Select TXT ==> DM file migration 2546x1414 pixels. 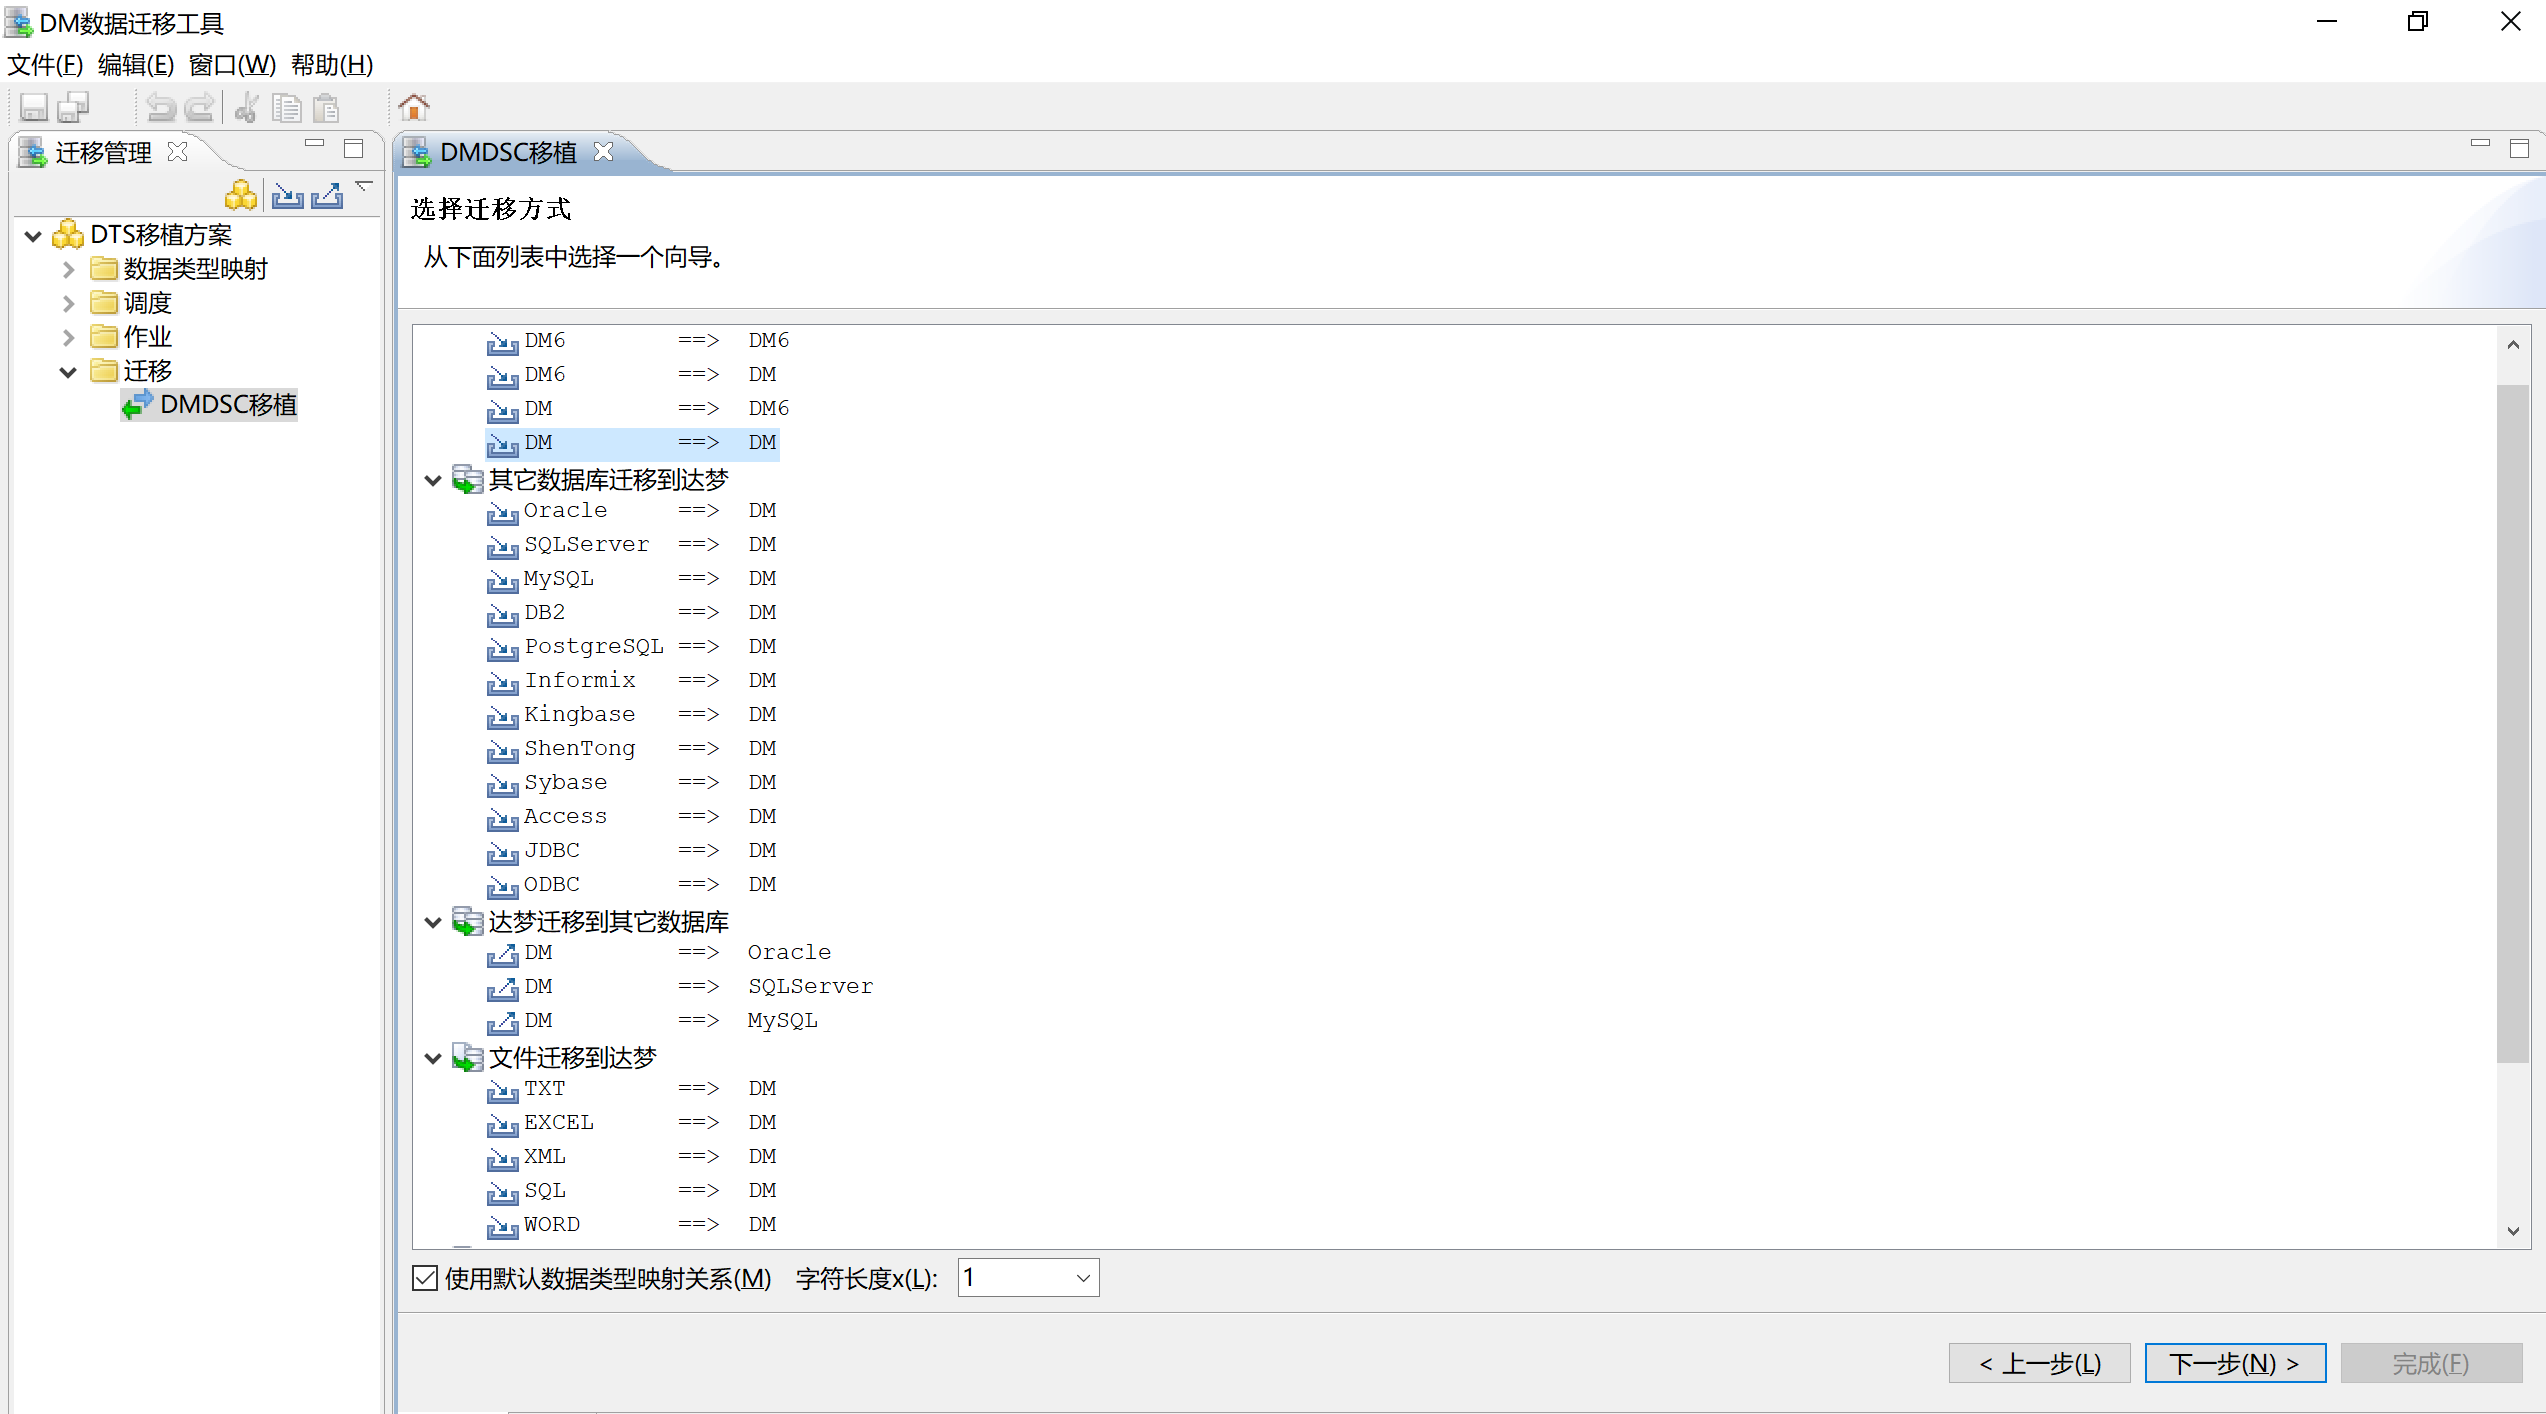[x=632, y=1089]
